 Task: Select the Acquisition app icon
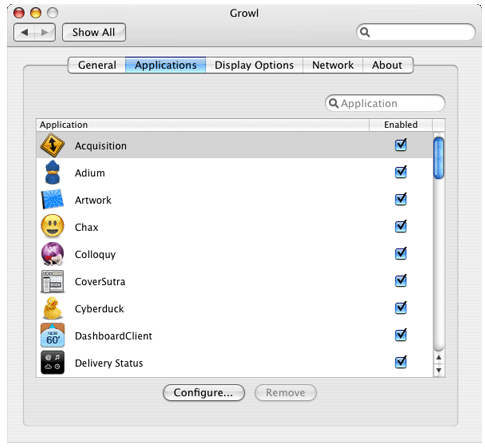click(x=52, y=145)
